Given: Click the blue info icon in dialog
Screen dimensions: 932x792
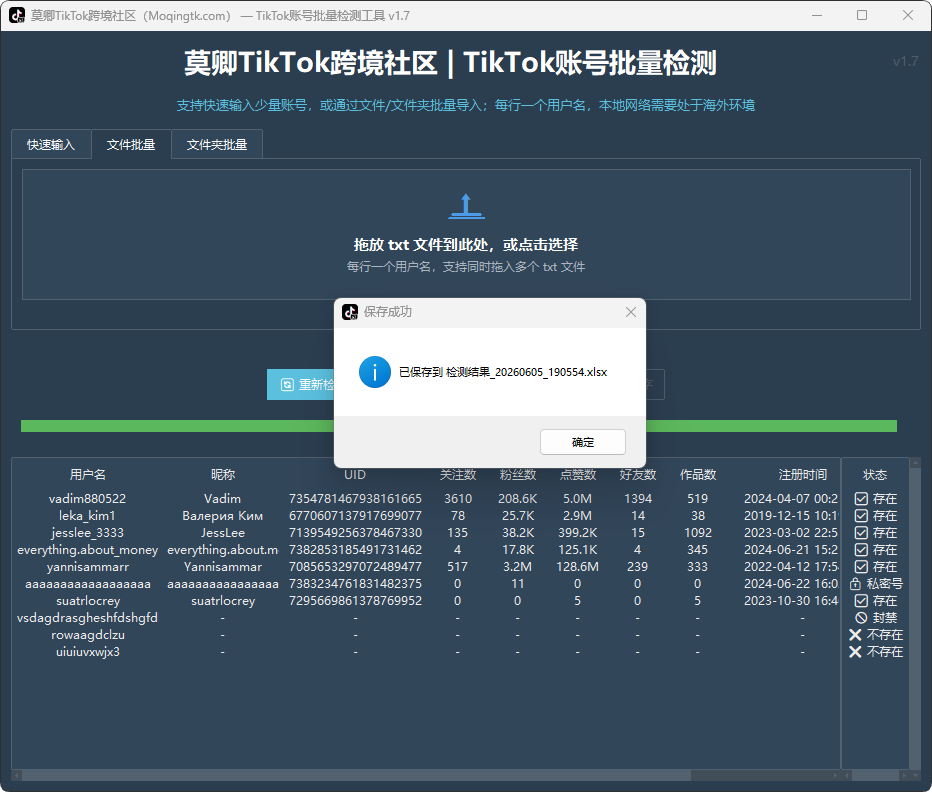Looking at the screenshot, I should click(x=374, y=372).
